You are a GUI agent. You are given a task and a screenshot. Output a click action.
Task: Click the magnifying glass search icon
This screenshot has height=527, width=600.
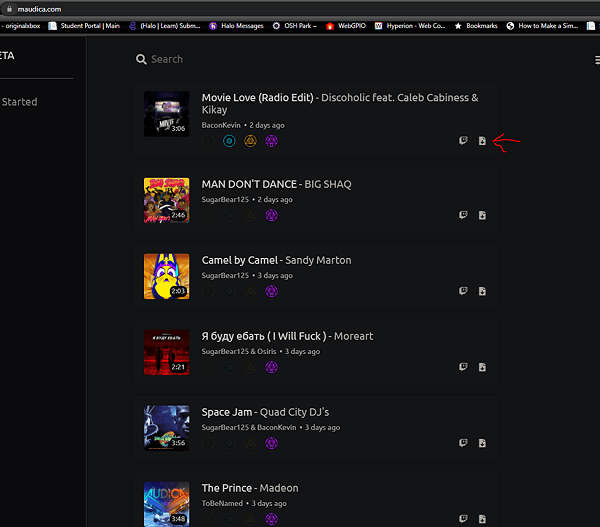(141, 59)
